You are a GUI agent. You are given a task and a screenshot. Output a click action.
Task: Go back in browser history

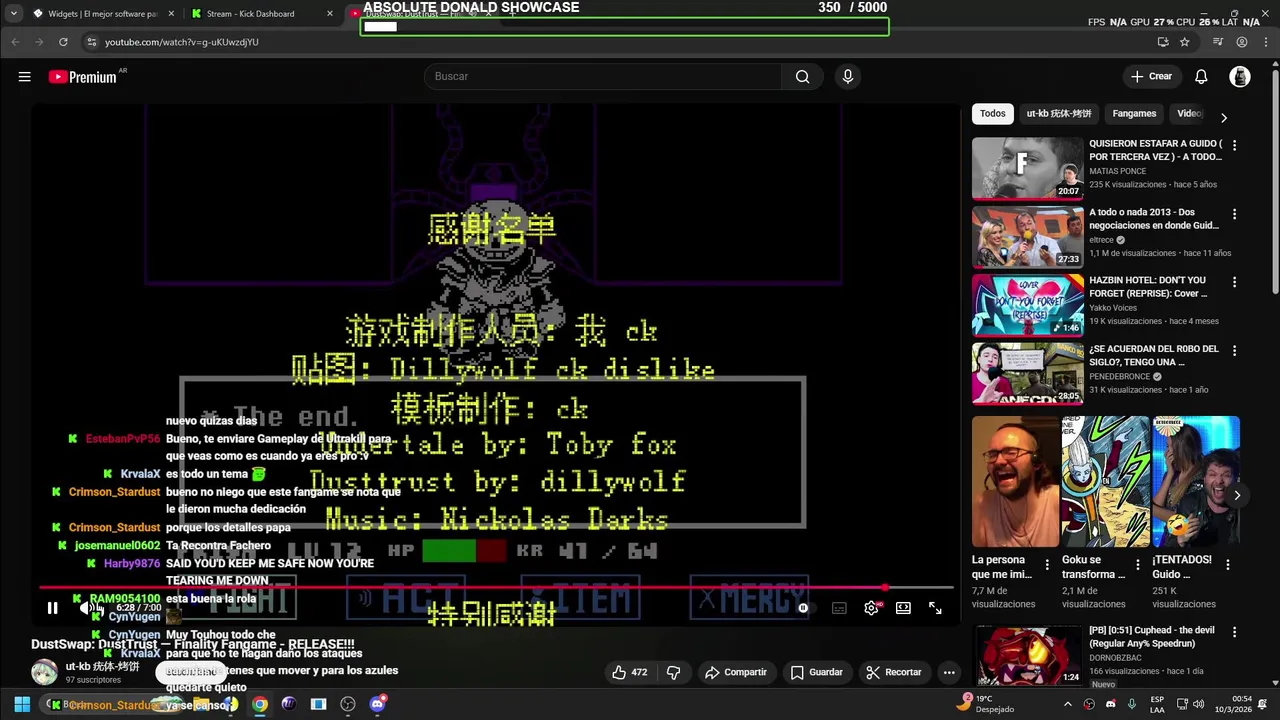pos(15,42)
